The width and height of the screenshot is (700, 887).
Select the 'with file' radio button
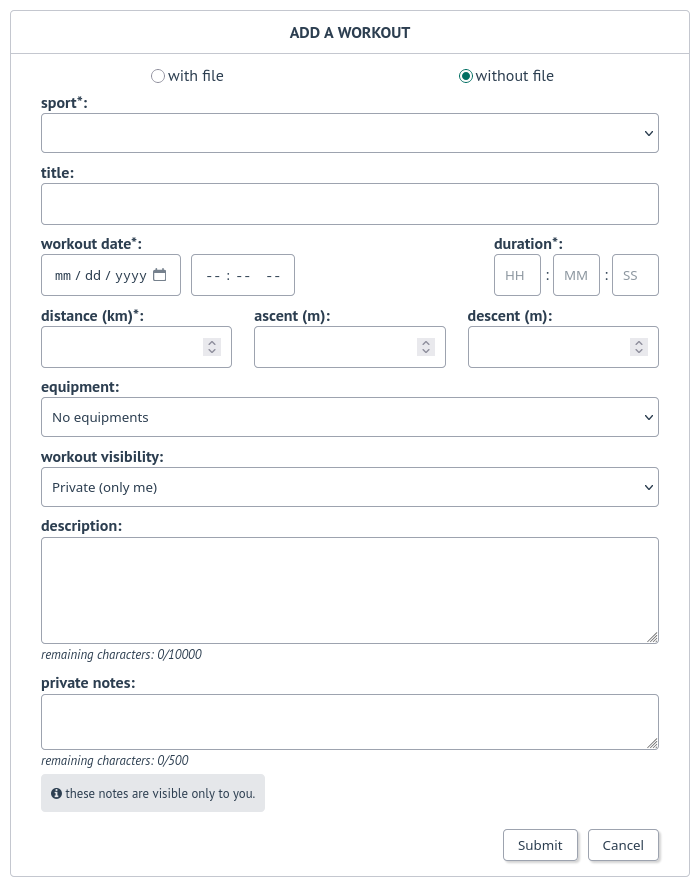click(157, 75)
